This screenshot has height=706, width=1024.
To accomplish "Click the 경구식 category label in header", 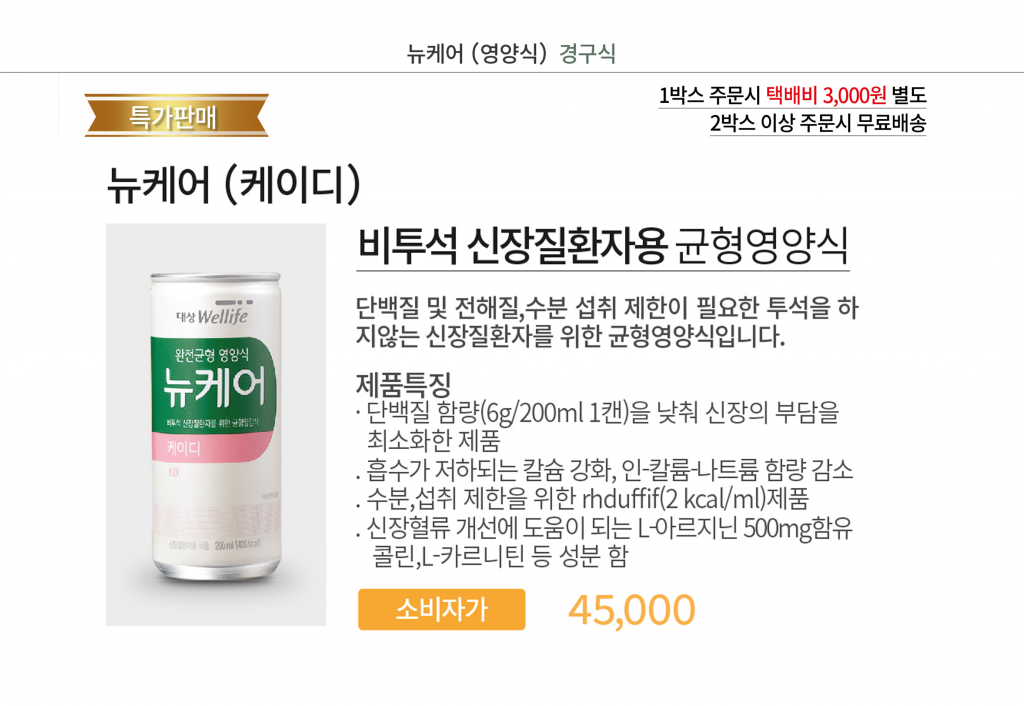I will [587, 53].
